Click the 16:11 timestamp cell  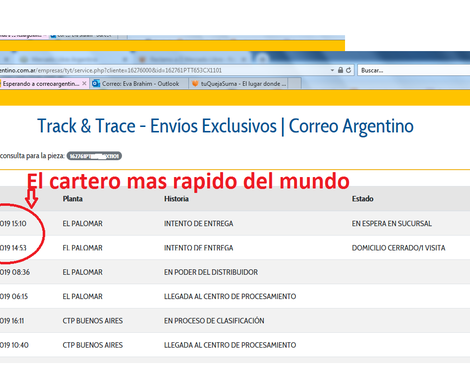click(x=12, y=321)
